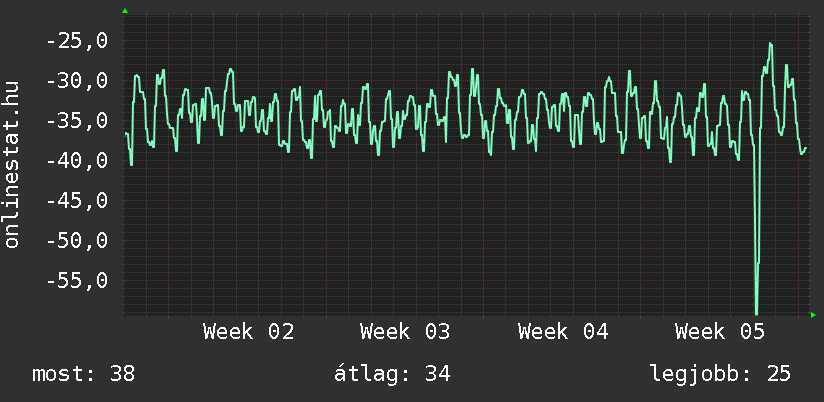Click the -45,0 Y-axis label

[77, 201]
